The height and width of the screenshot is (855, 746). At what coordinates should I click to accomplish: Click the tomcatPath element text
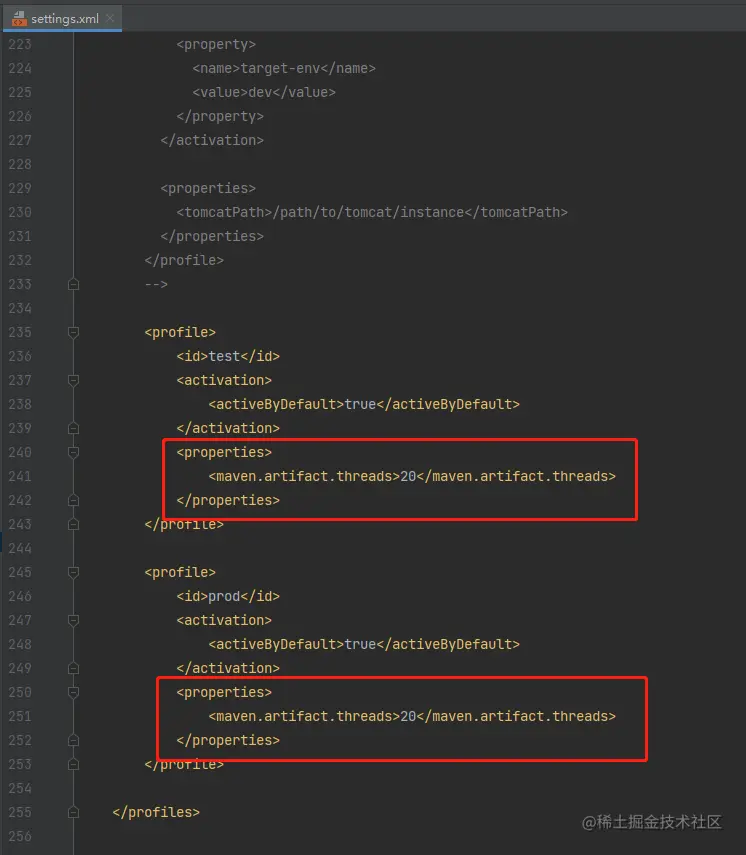[372, 212]
